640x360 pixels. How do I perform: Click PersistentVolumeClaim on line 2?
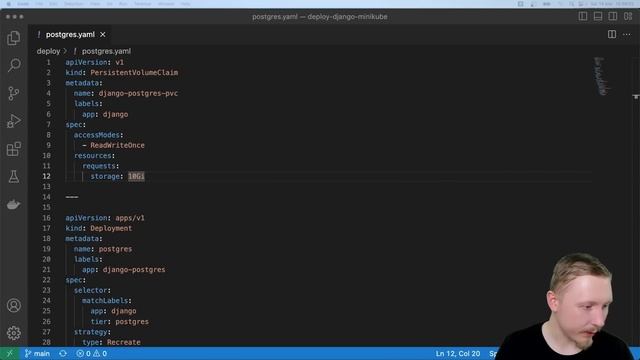click(134, 73)
